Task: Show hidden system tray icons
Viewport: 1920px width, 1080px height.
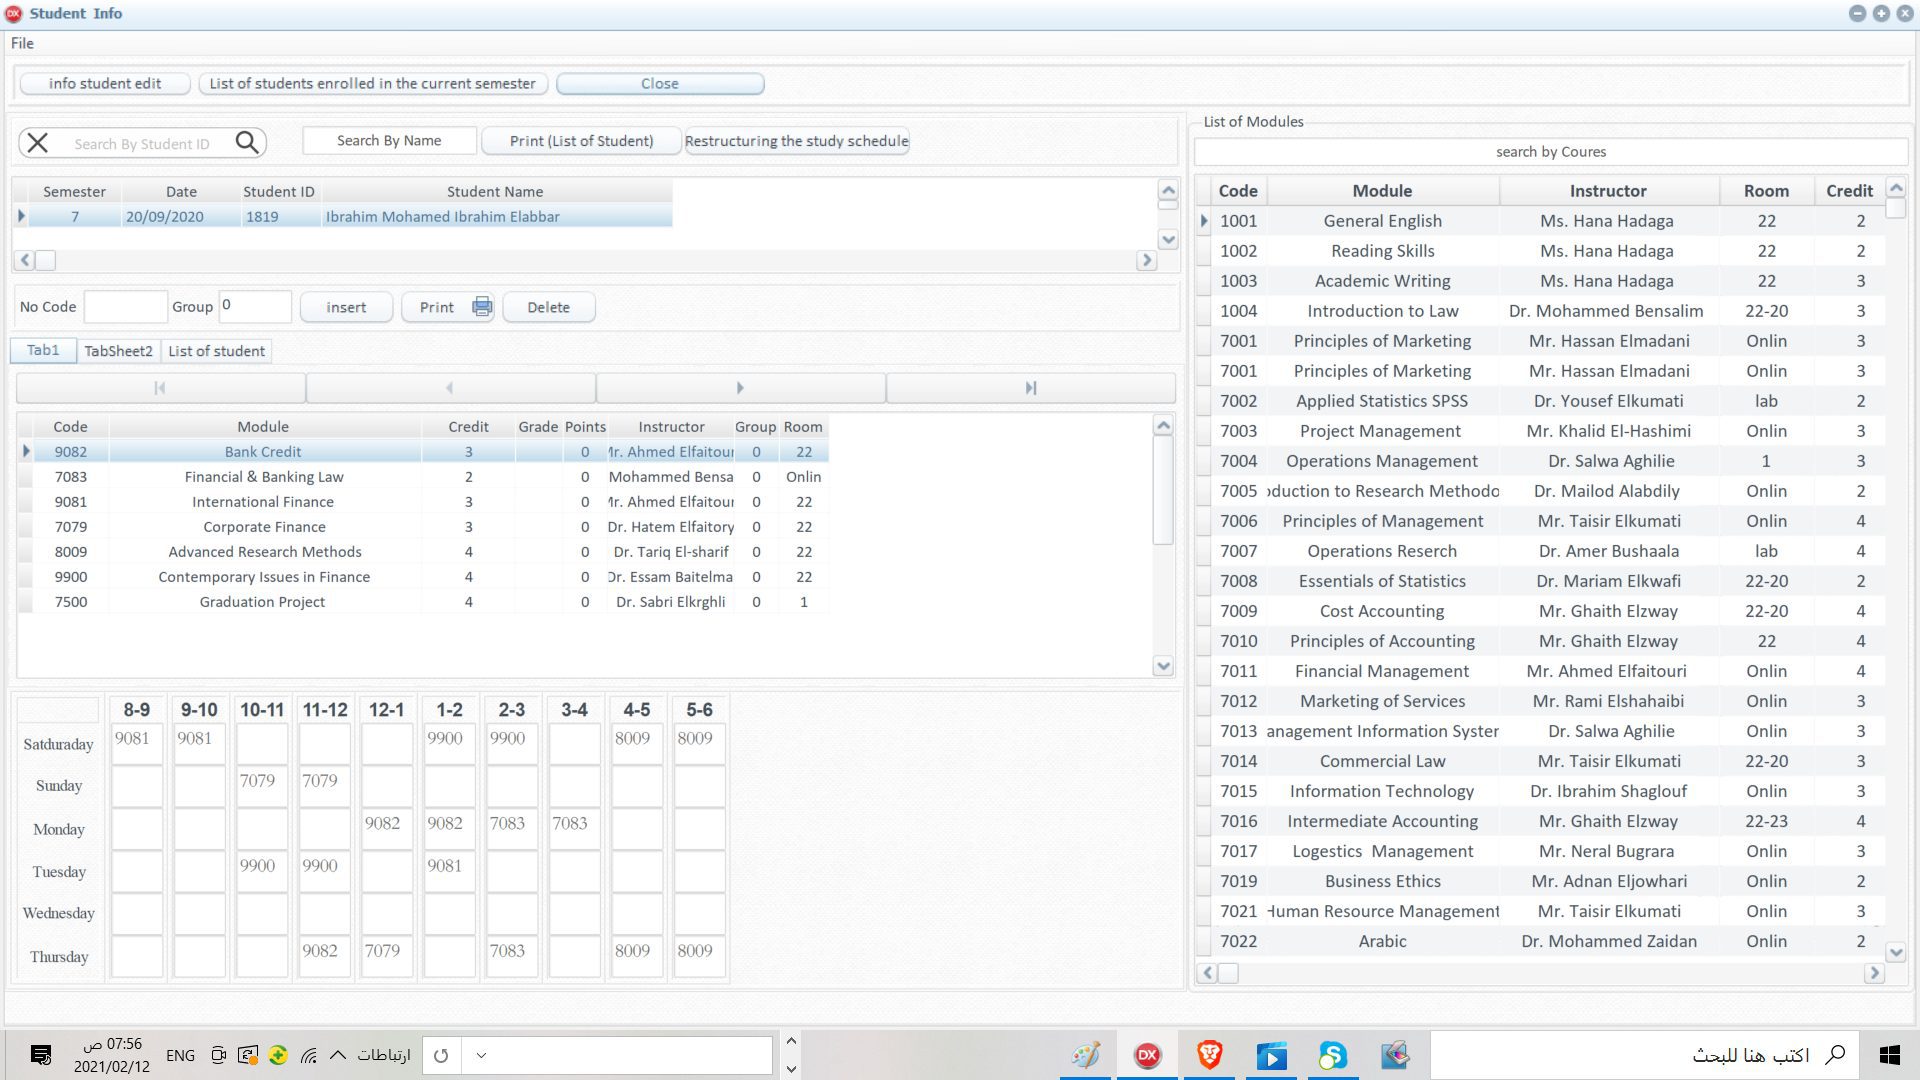Action: (338, 1055)
